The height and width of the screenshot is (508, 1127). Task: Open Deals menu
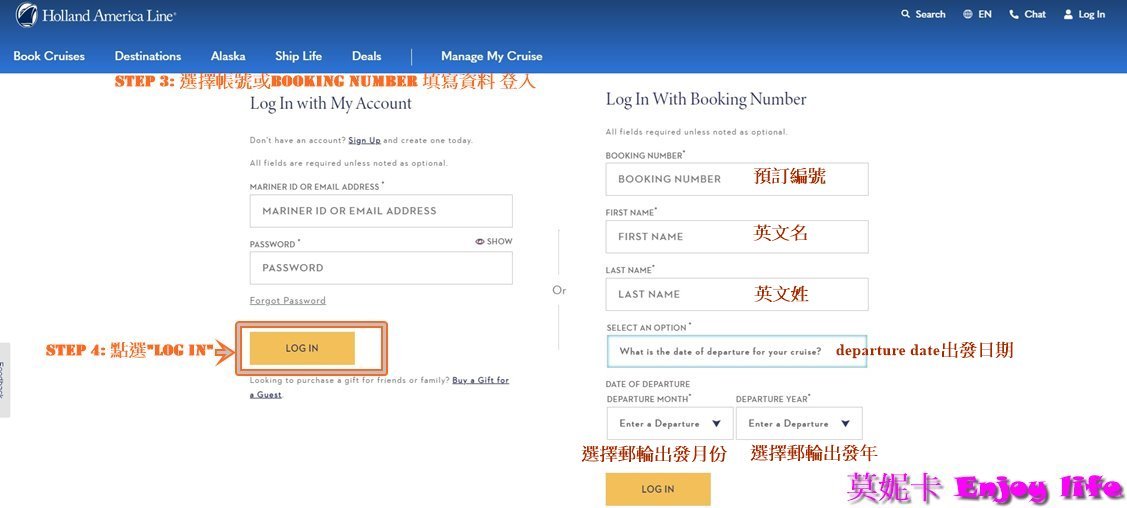pos(367,56)
